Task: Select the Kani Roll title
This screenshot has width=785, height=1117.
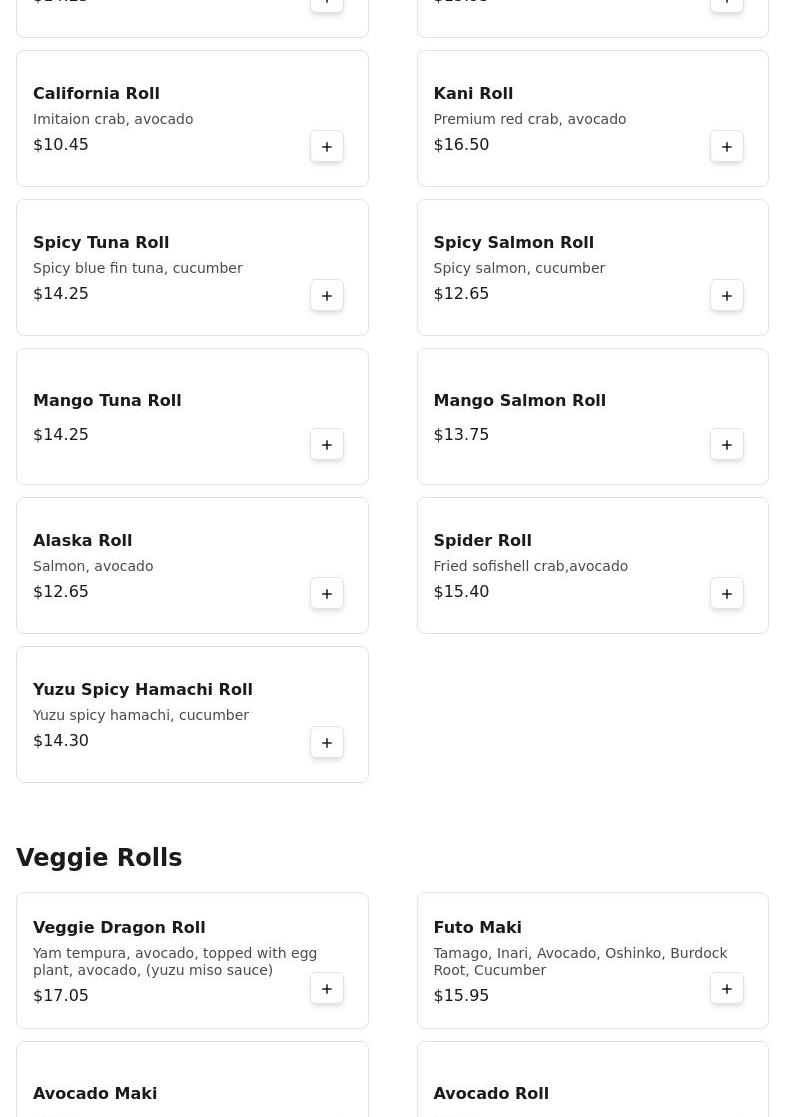Action: (473, 94)
